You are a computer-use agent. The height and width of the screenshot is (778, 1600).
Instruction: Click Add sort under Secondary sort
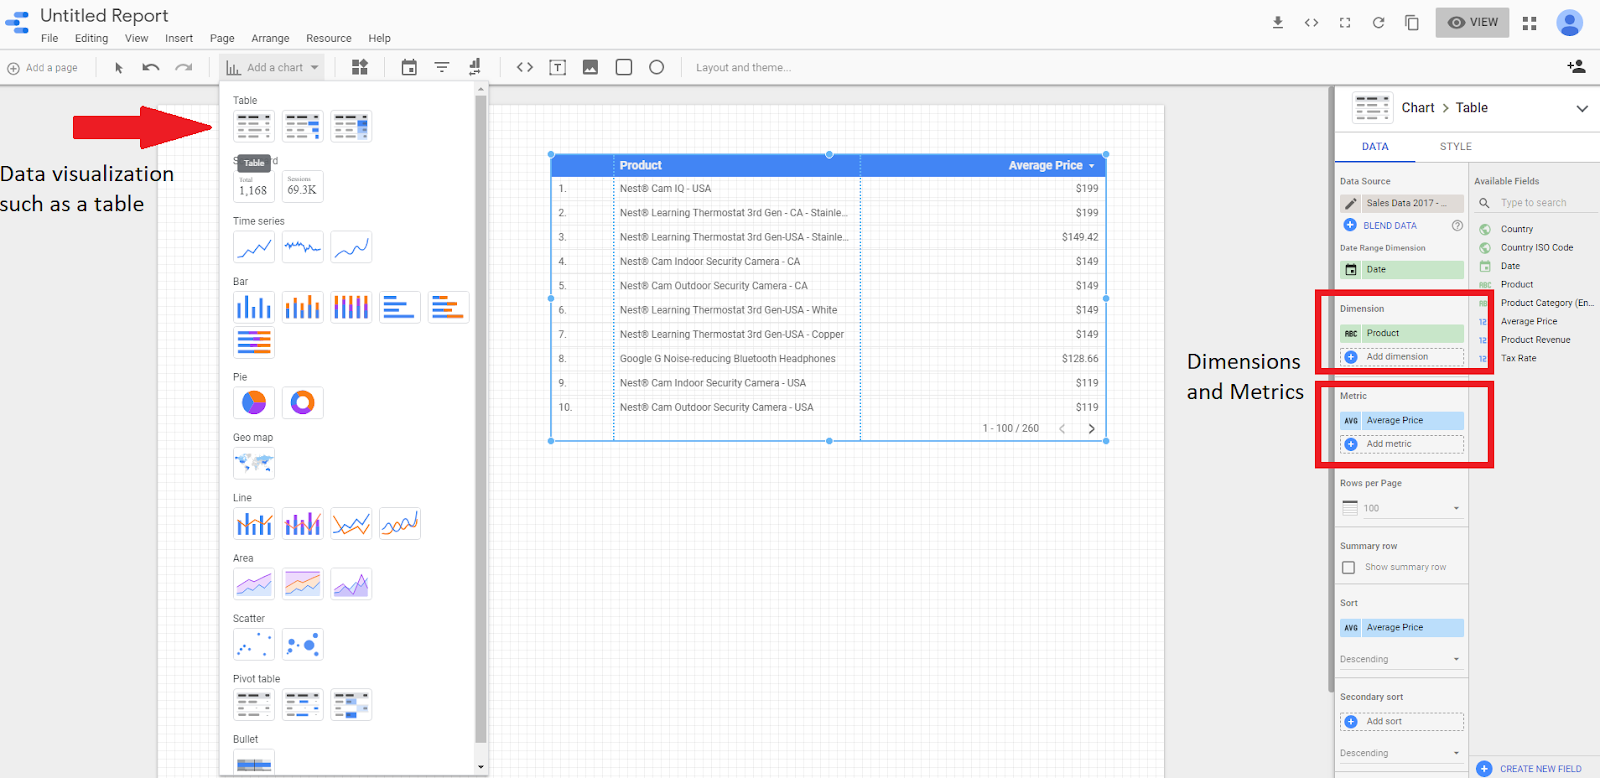pos(1402,721)
